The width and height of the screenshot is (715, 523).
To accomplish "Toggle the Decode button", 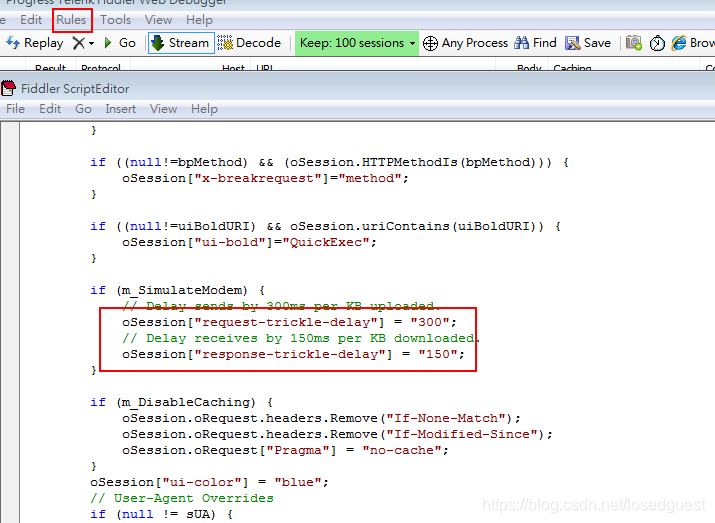I will pyautogui.click(x=249, y=43).
